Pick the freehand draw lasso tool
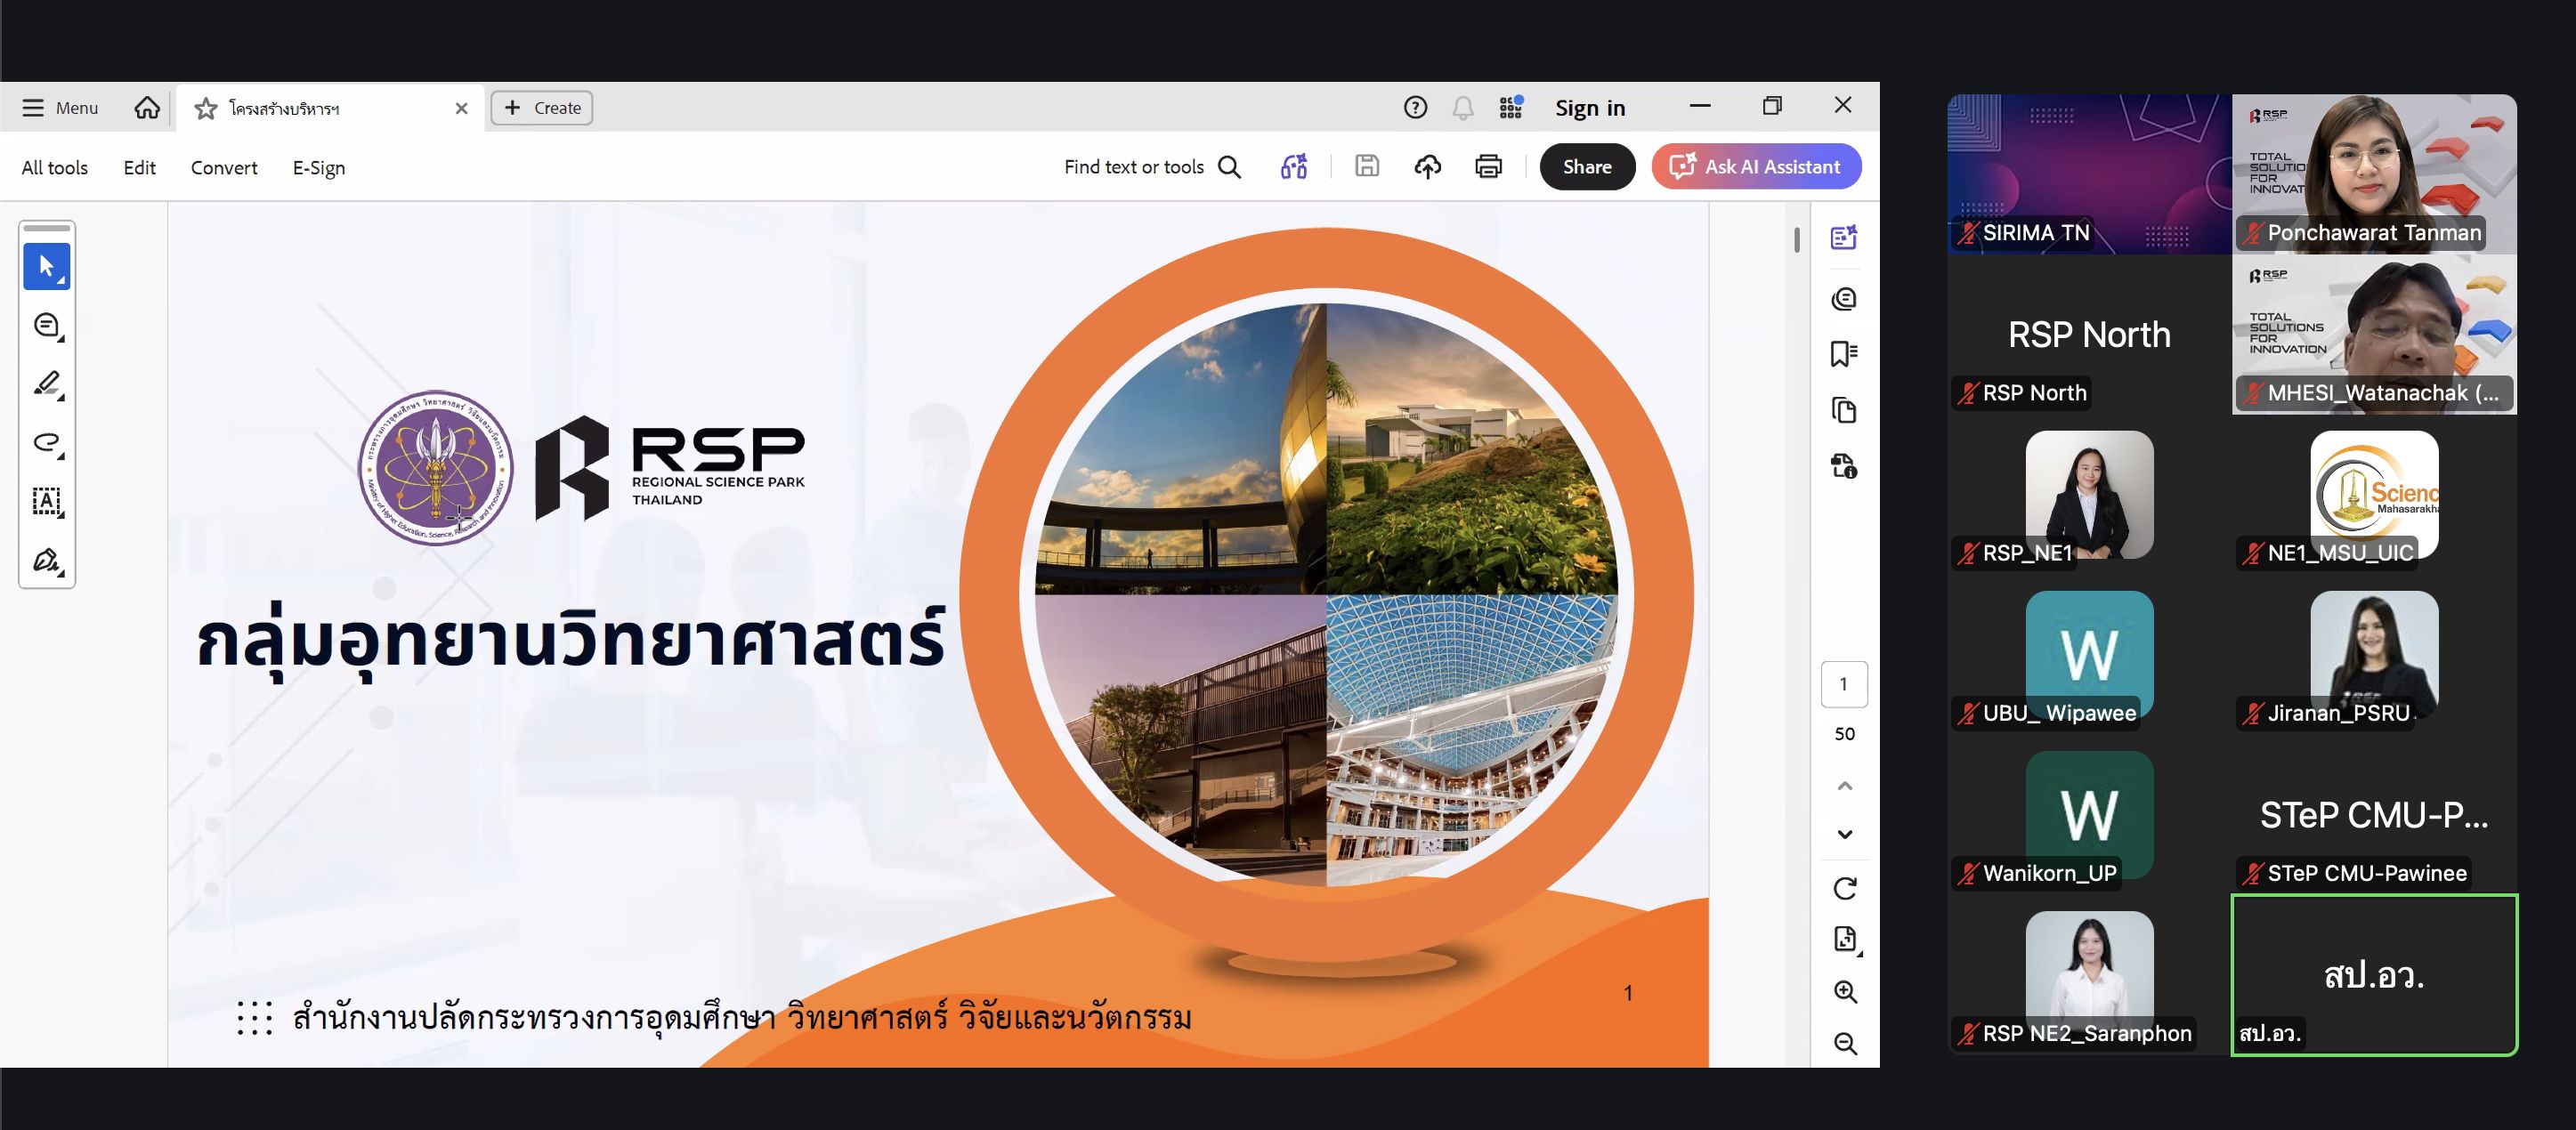This screenshot has height=1130, width=2576. tap(46, 442)
